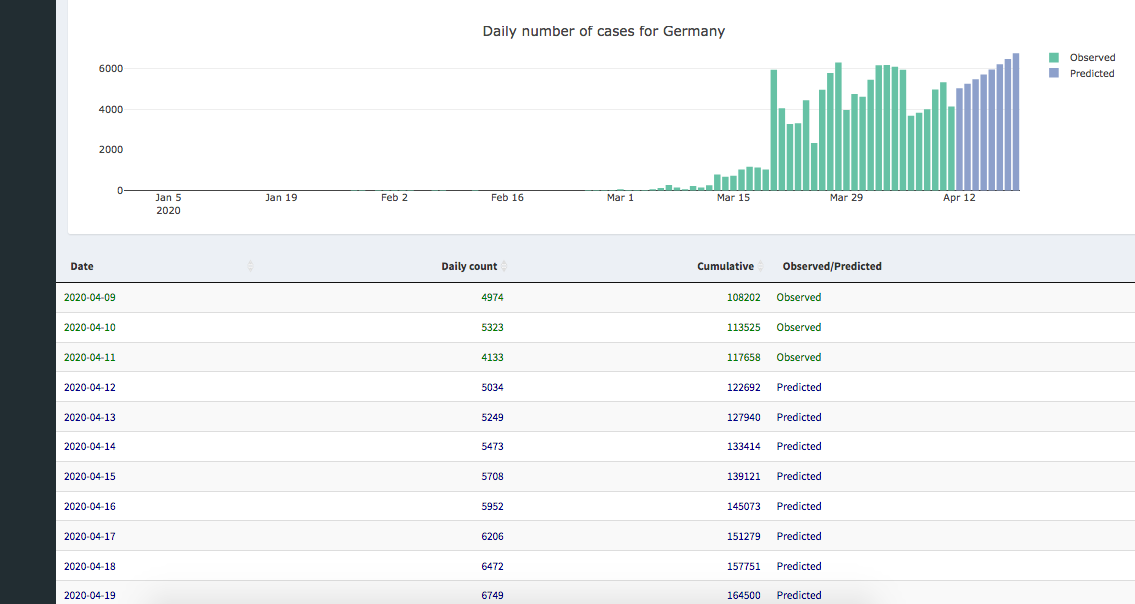The width and height of the screenshot is (1135, 604).
Task: Click cumulative value 117658 cell
Action: (743, 358)
